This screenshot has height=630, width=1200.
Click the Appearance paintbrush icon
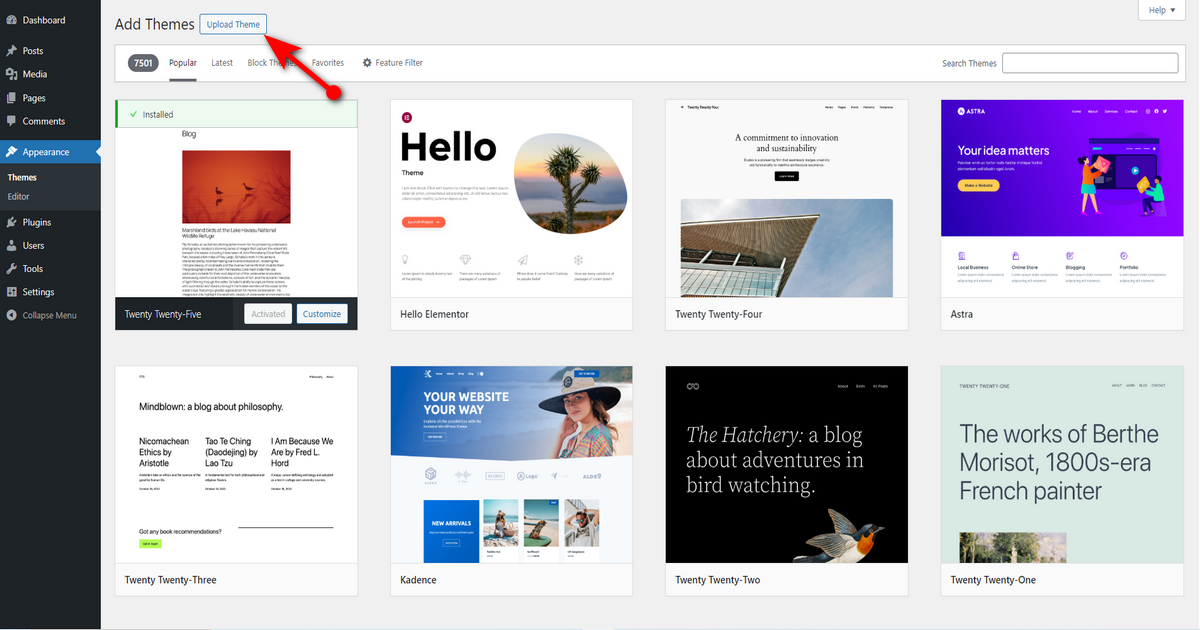(x=11, y=152)
